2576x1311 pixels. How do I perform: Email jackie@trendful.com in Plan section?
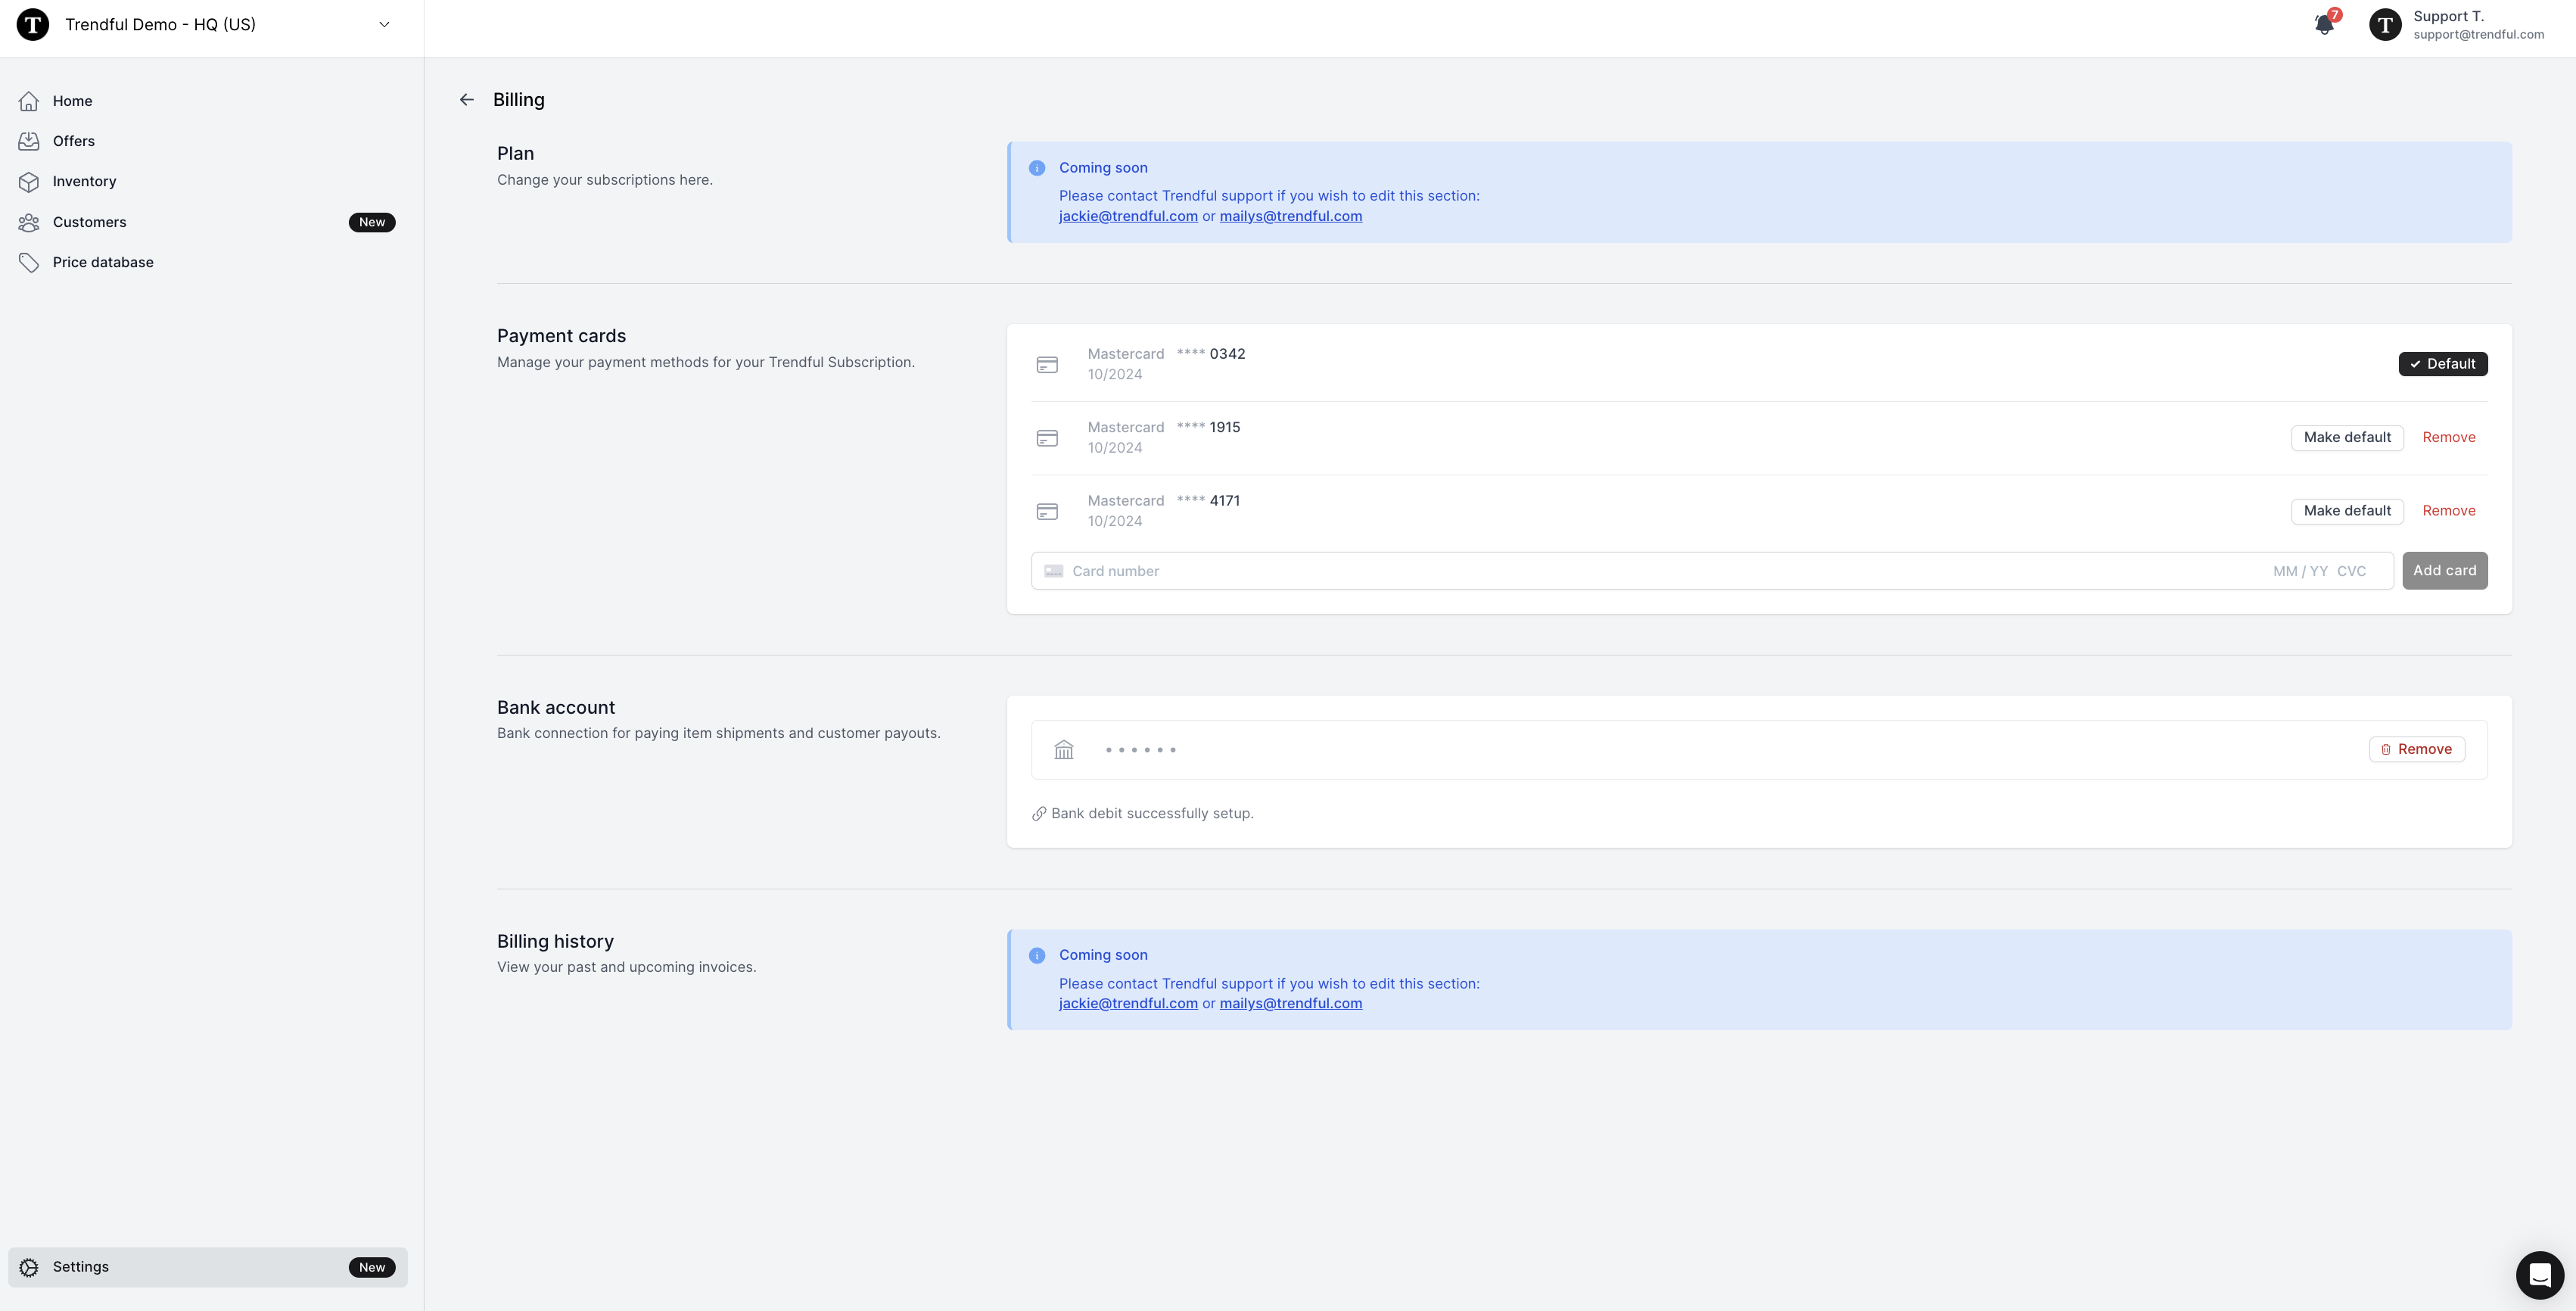coord(1128,216)
